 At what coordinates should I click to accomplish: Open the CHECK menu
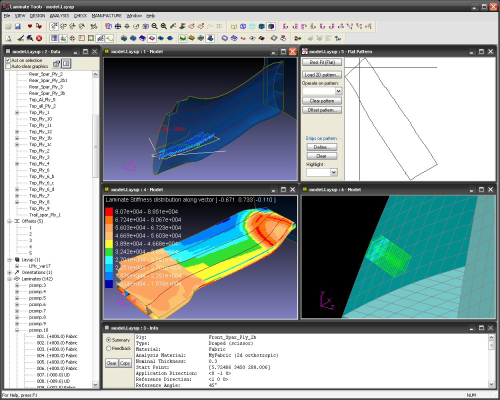(80, 16)
